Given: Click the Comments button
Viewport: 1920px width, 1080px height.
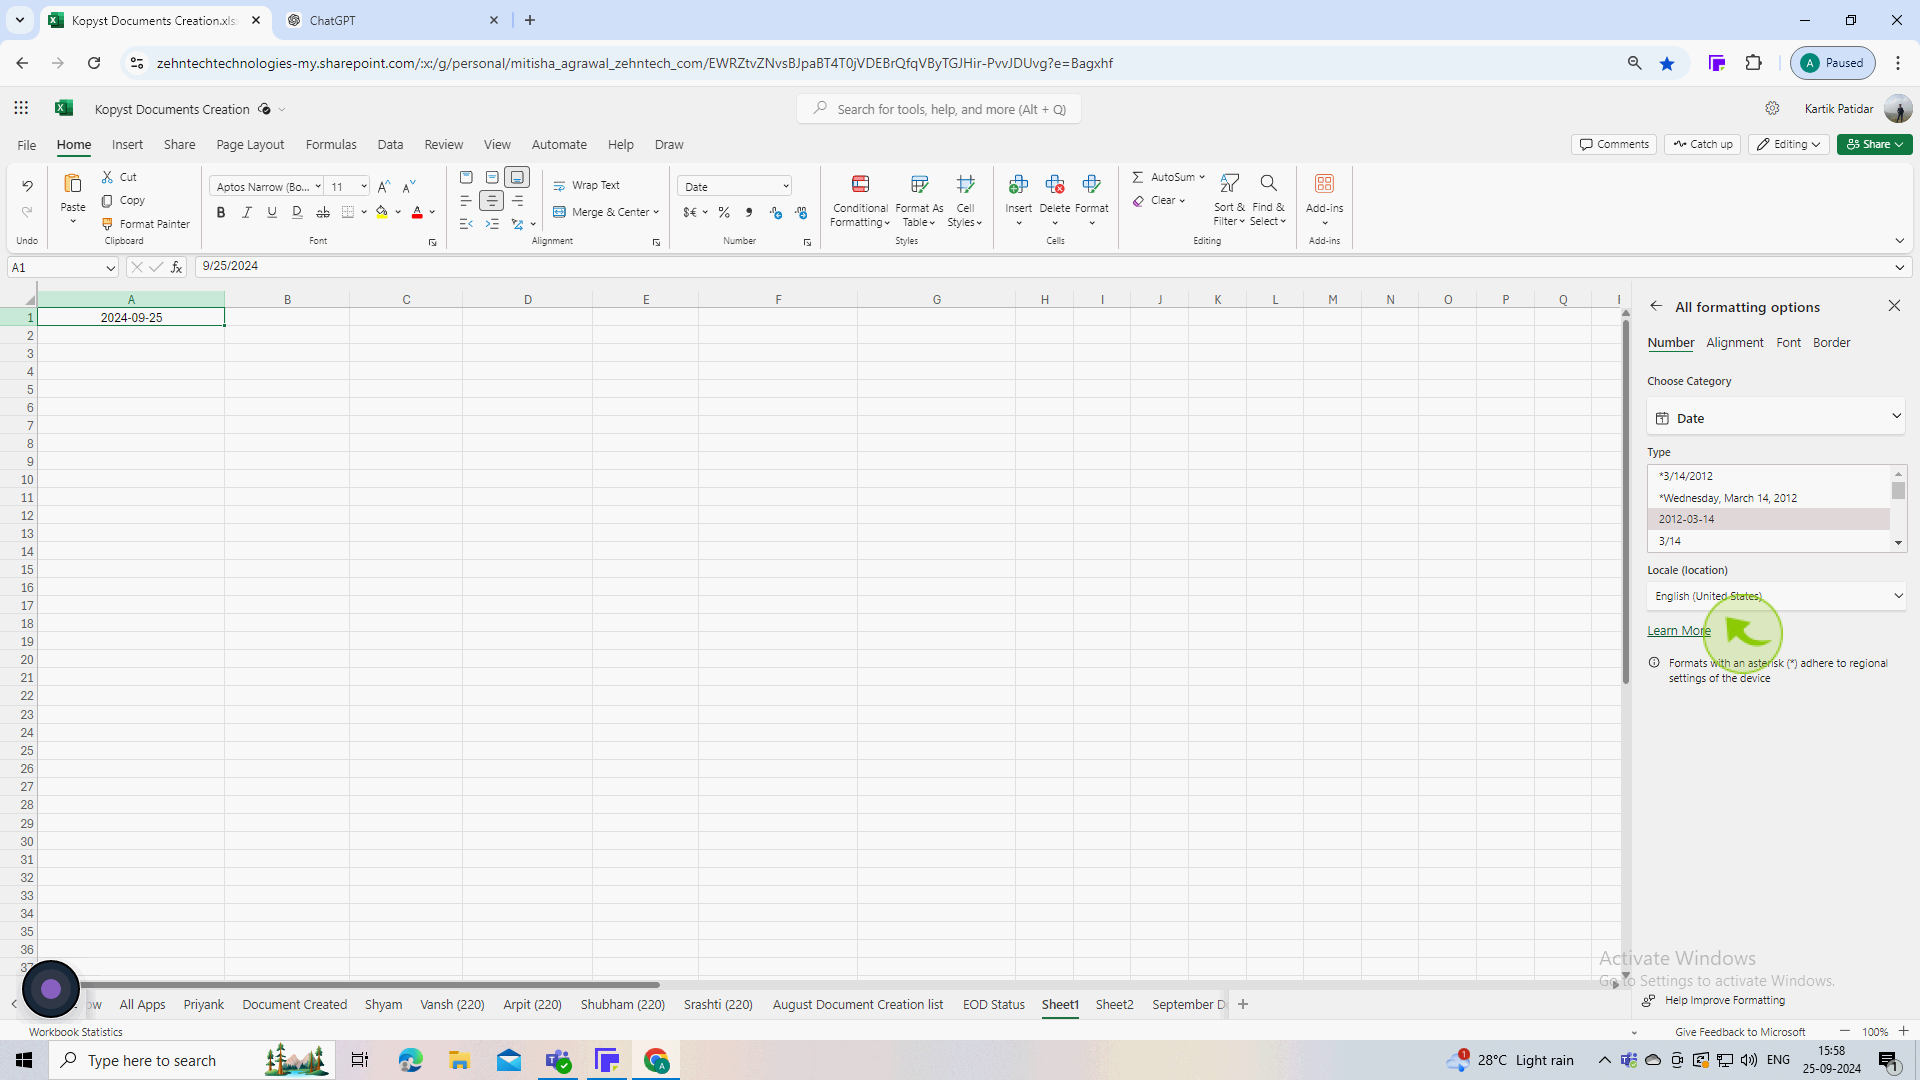Looking at the screenshot, I should [1614, 144].
